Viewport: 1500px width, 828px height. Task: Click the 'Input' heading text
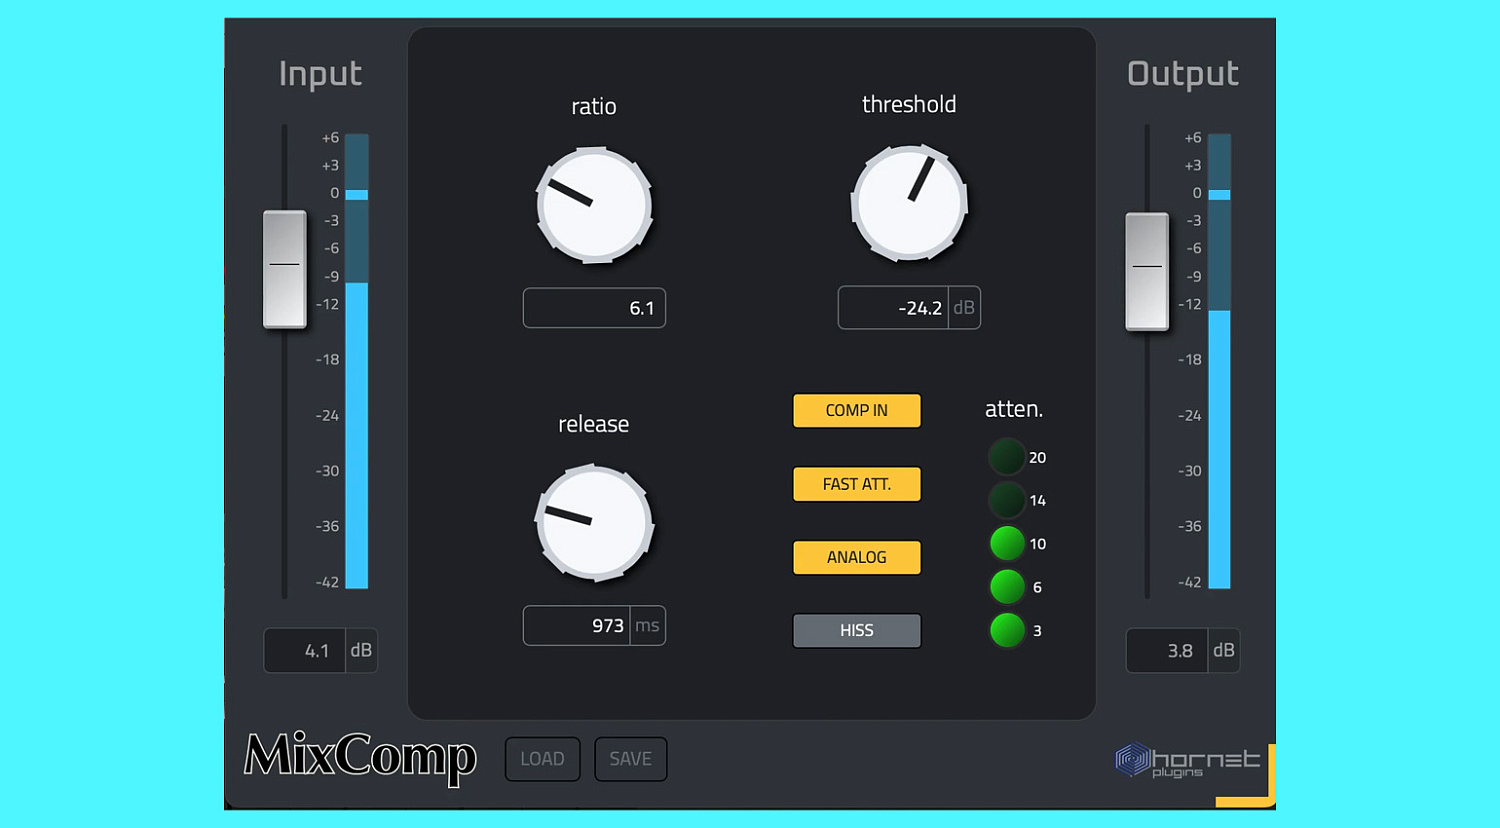(x=320, y=74)
